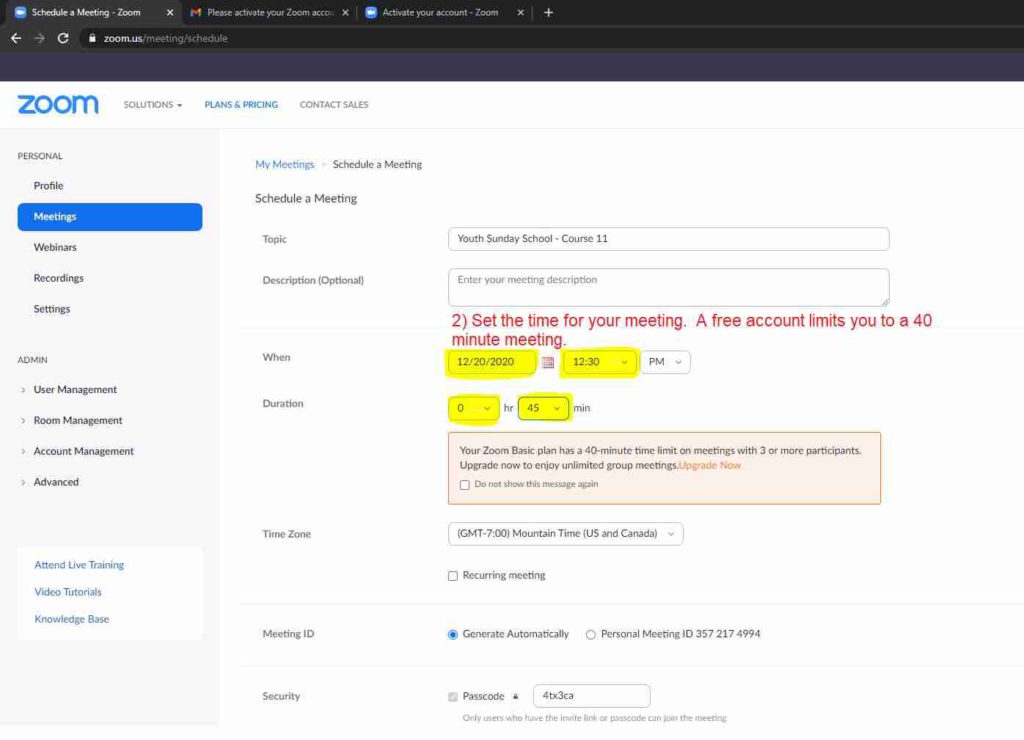Open the Time Zone dropdown
Viewport: 1024px width, 740px height.
coord(566,534)
